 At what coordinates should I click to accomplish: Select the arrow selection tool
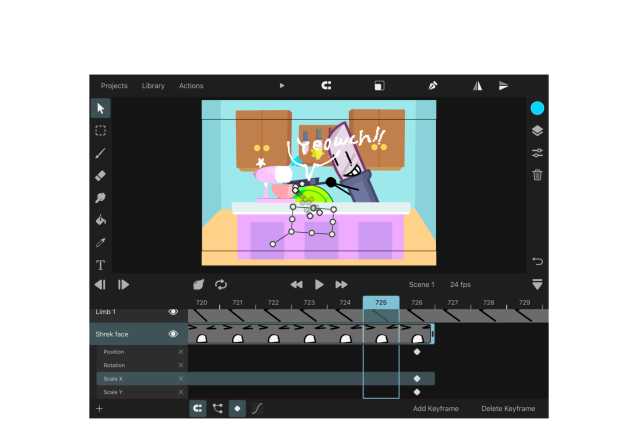[x=101, y=108]
